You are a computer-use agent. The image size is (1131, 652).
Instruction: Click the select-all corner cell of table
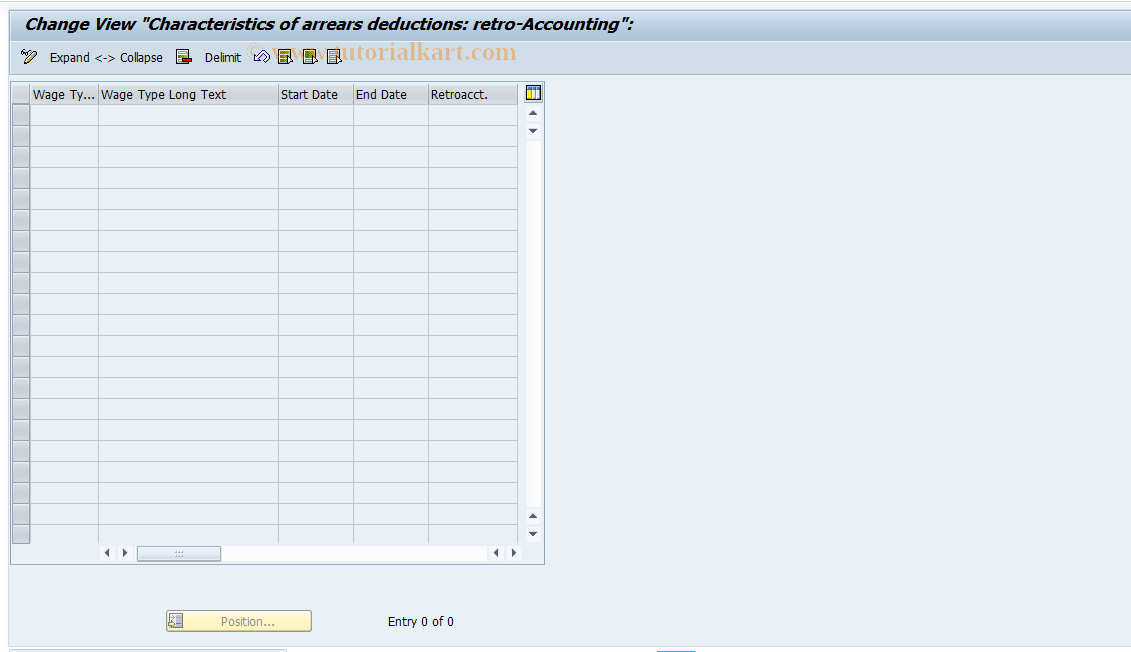pos(21,94)
